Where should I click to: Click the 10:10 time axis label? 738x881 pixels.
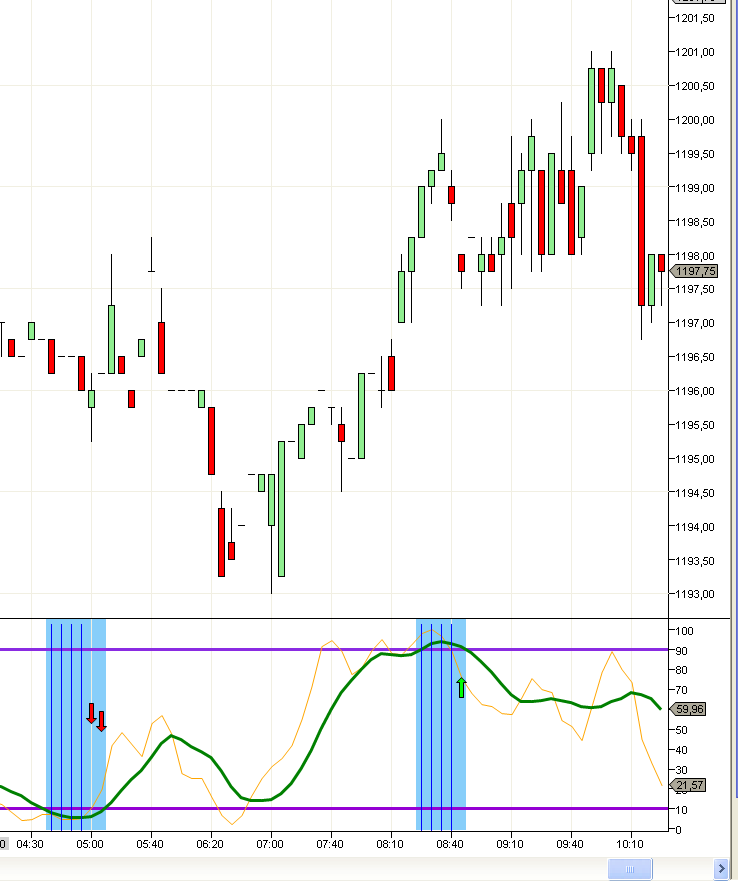point(630,844)
